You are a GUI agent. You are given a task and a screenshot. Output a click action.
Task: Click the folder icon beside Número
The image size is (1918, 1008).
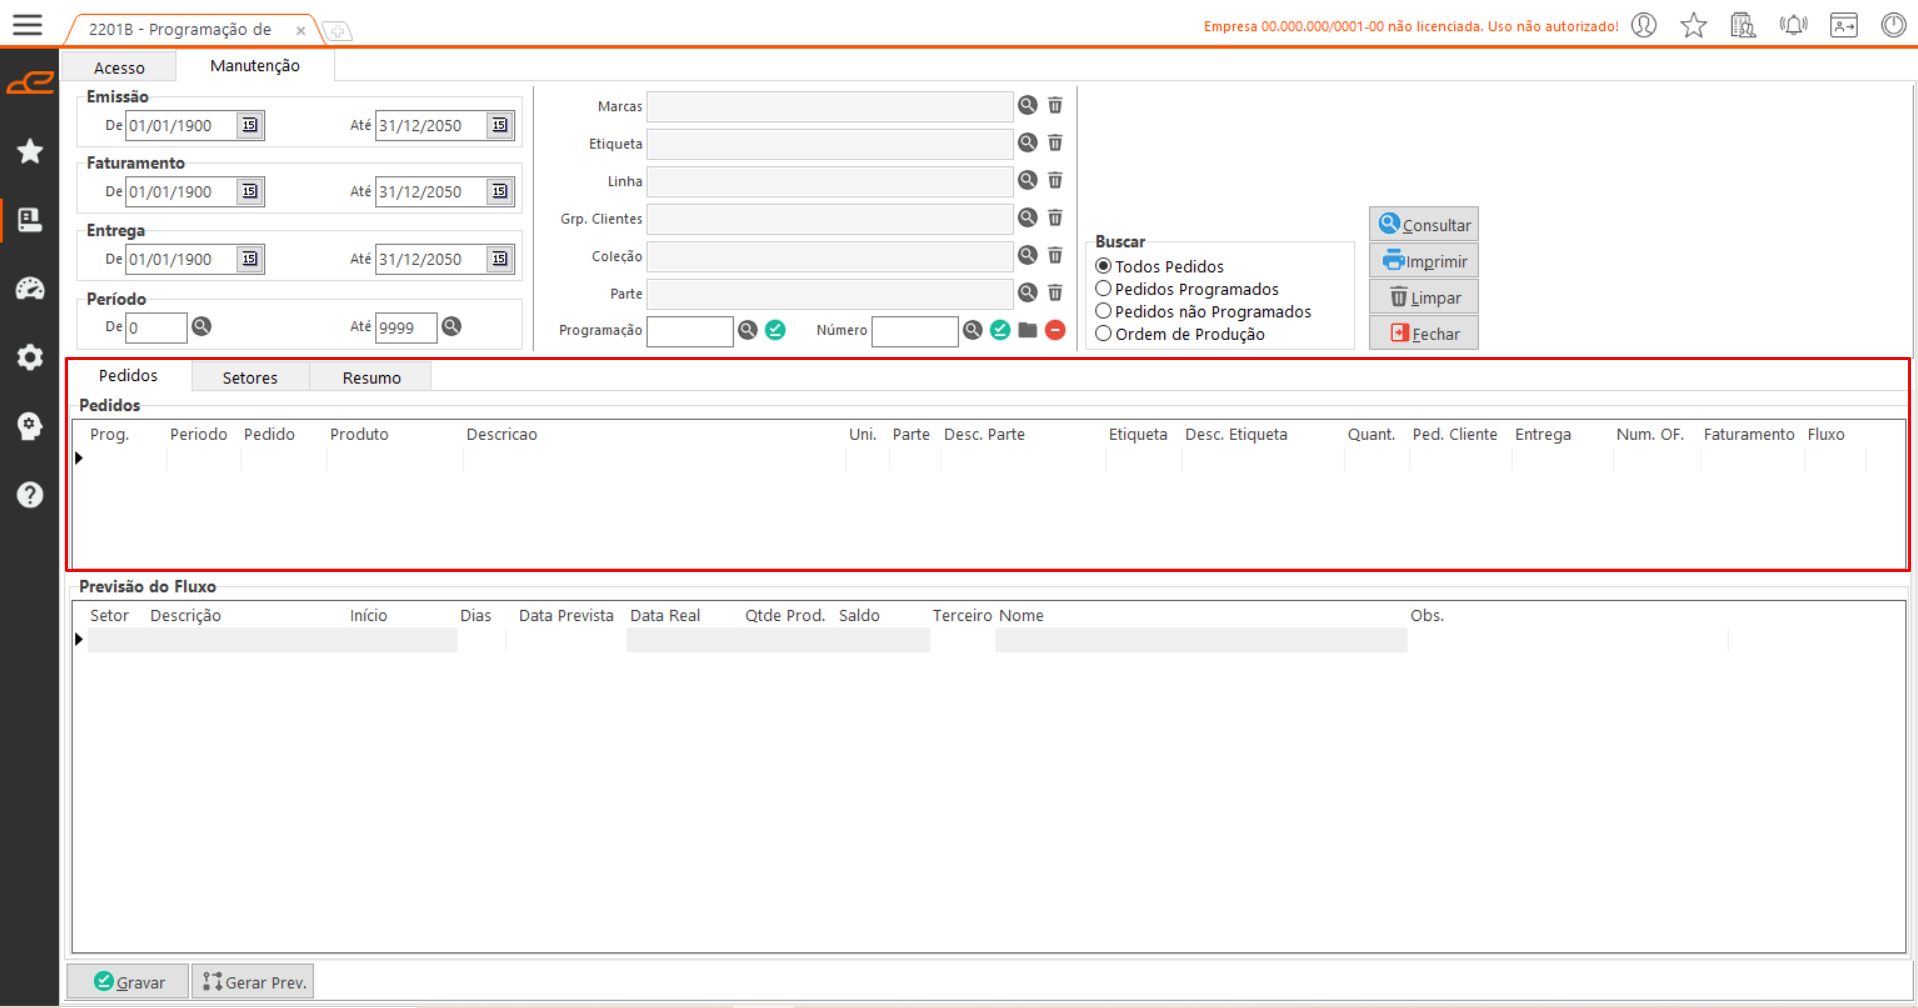tap(1027, 330)
